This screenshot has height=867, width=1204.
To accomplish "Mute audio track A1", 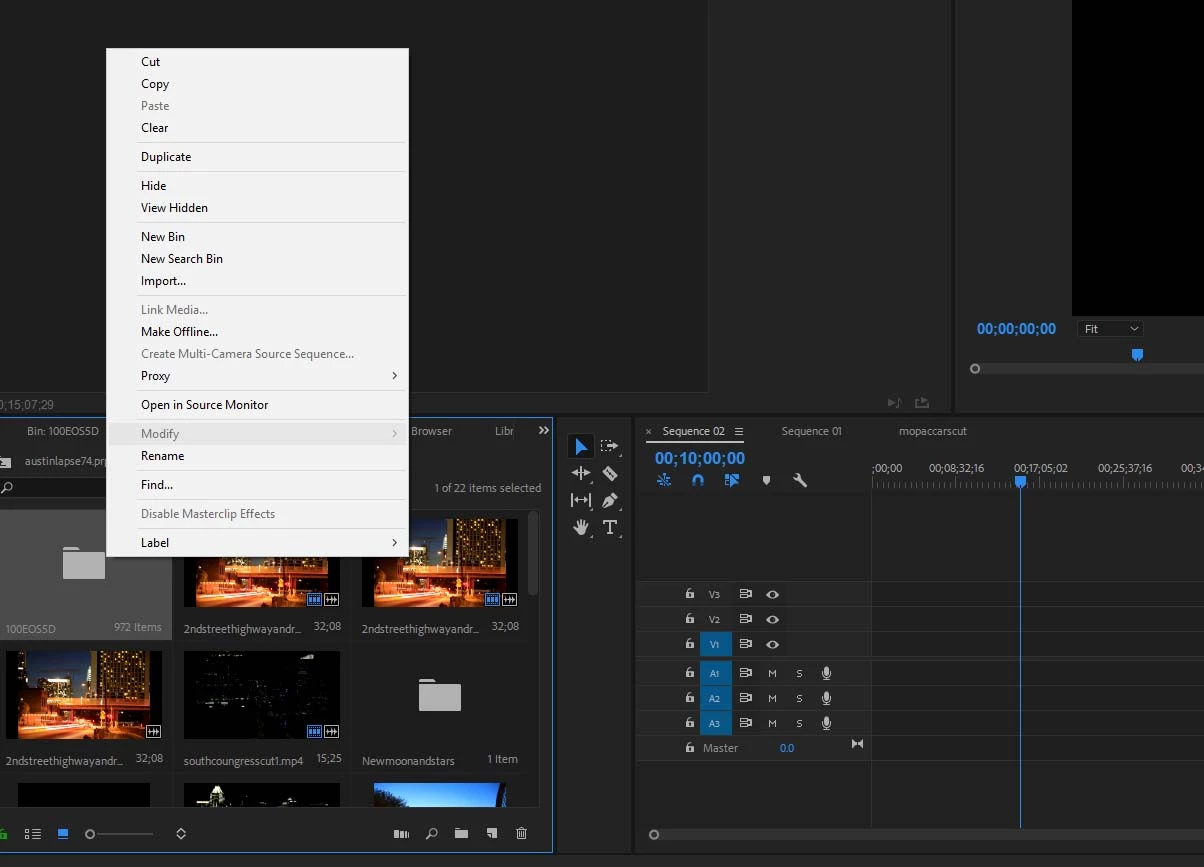I will (772, 673).
